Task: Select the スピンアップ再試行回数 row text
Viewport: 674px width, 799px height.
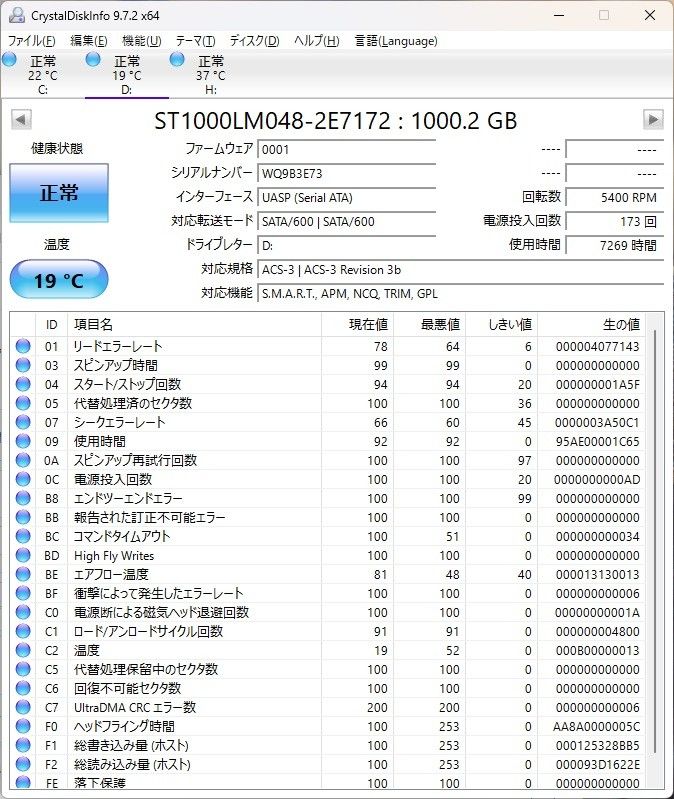Action: [135, 460]
